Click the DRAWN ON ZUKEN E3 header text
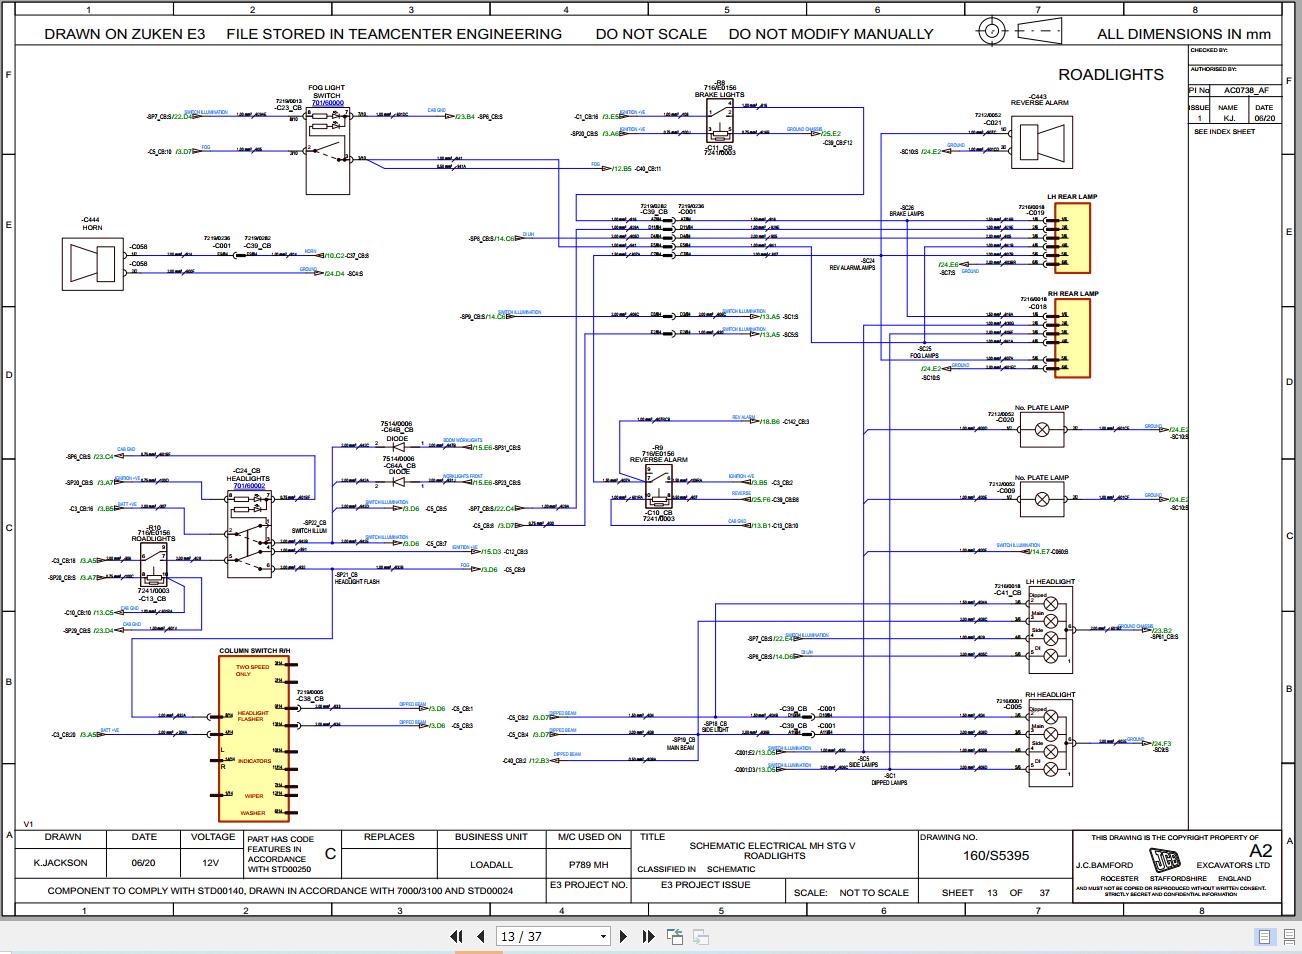 coord(125,34)
